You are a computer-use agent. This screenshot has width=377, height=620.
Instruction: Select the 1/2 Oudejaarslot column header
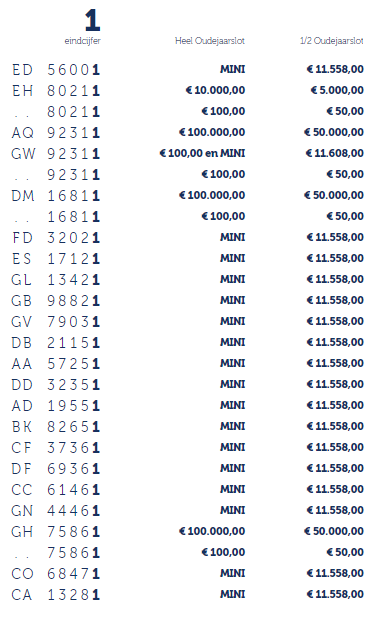[x=332, y=41]
